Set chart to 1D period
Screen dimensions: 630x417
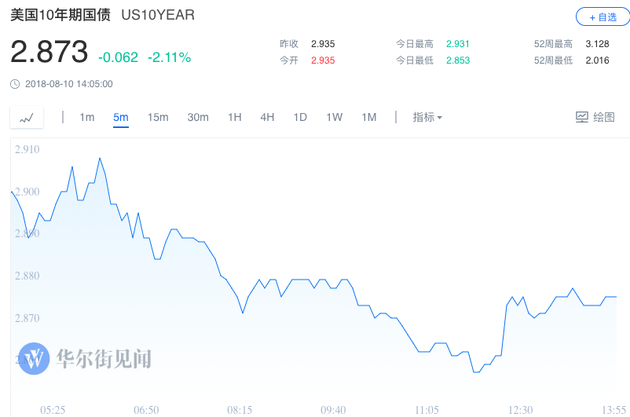(x=300, y=117)
